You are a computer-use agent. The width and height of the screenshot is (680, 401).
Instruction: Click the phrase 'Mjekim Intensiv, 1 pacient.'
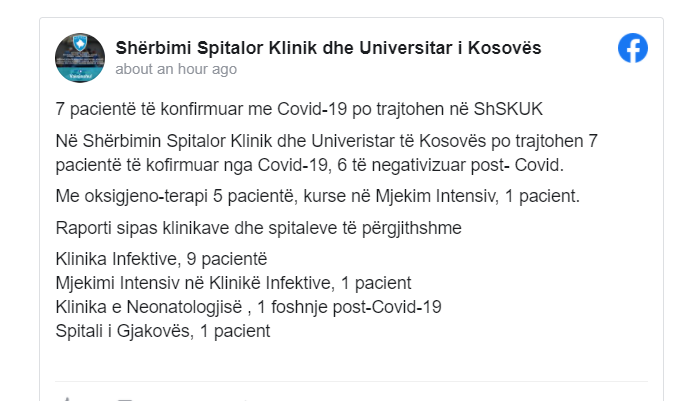(477, 196)
